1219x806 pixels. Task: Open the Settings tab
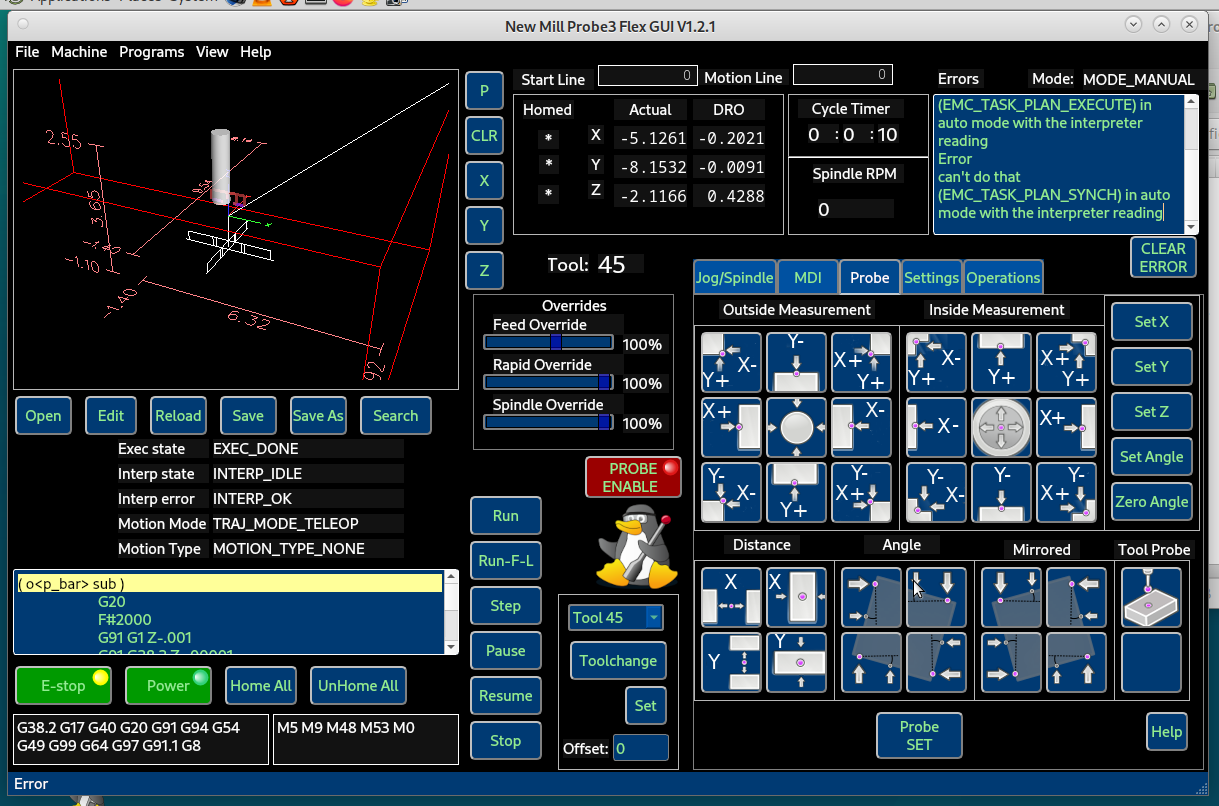point(931,278)
